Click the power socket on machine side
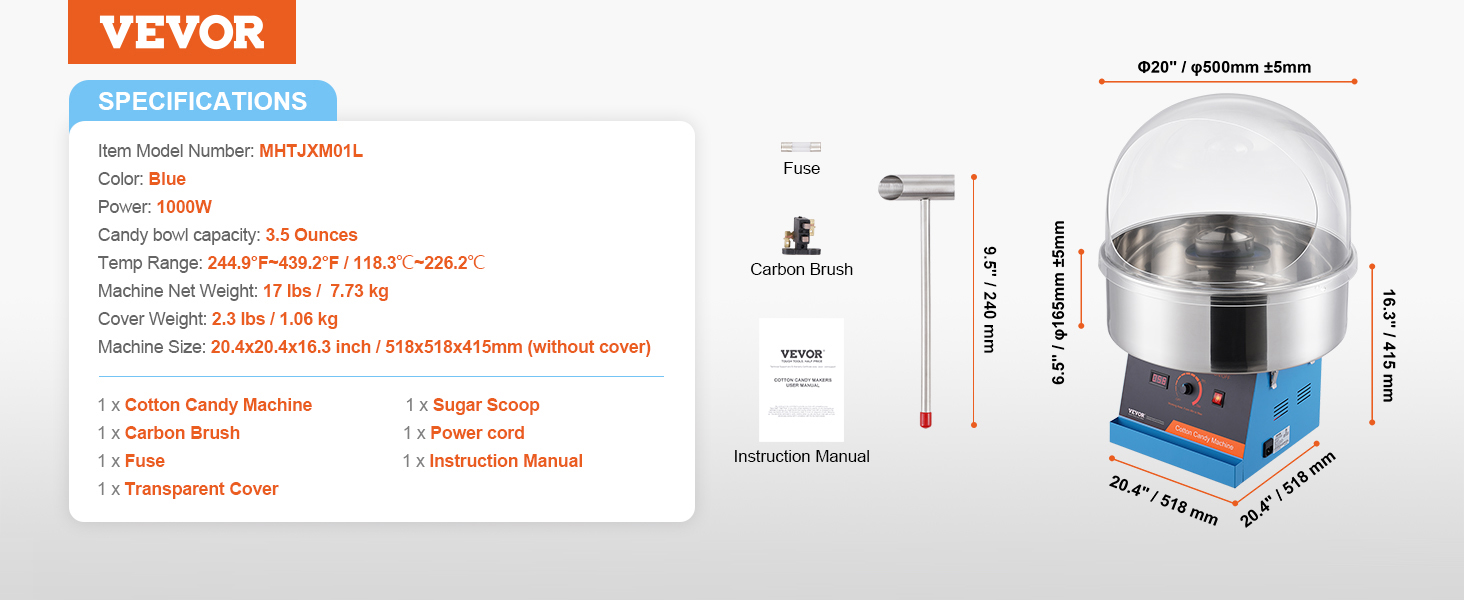 pyautogui.click(x=1269, y=450)
